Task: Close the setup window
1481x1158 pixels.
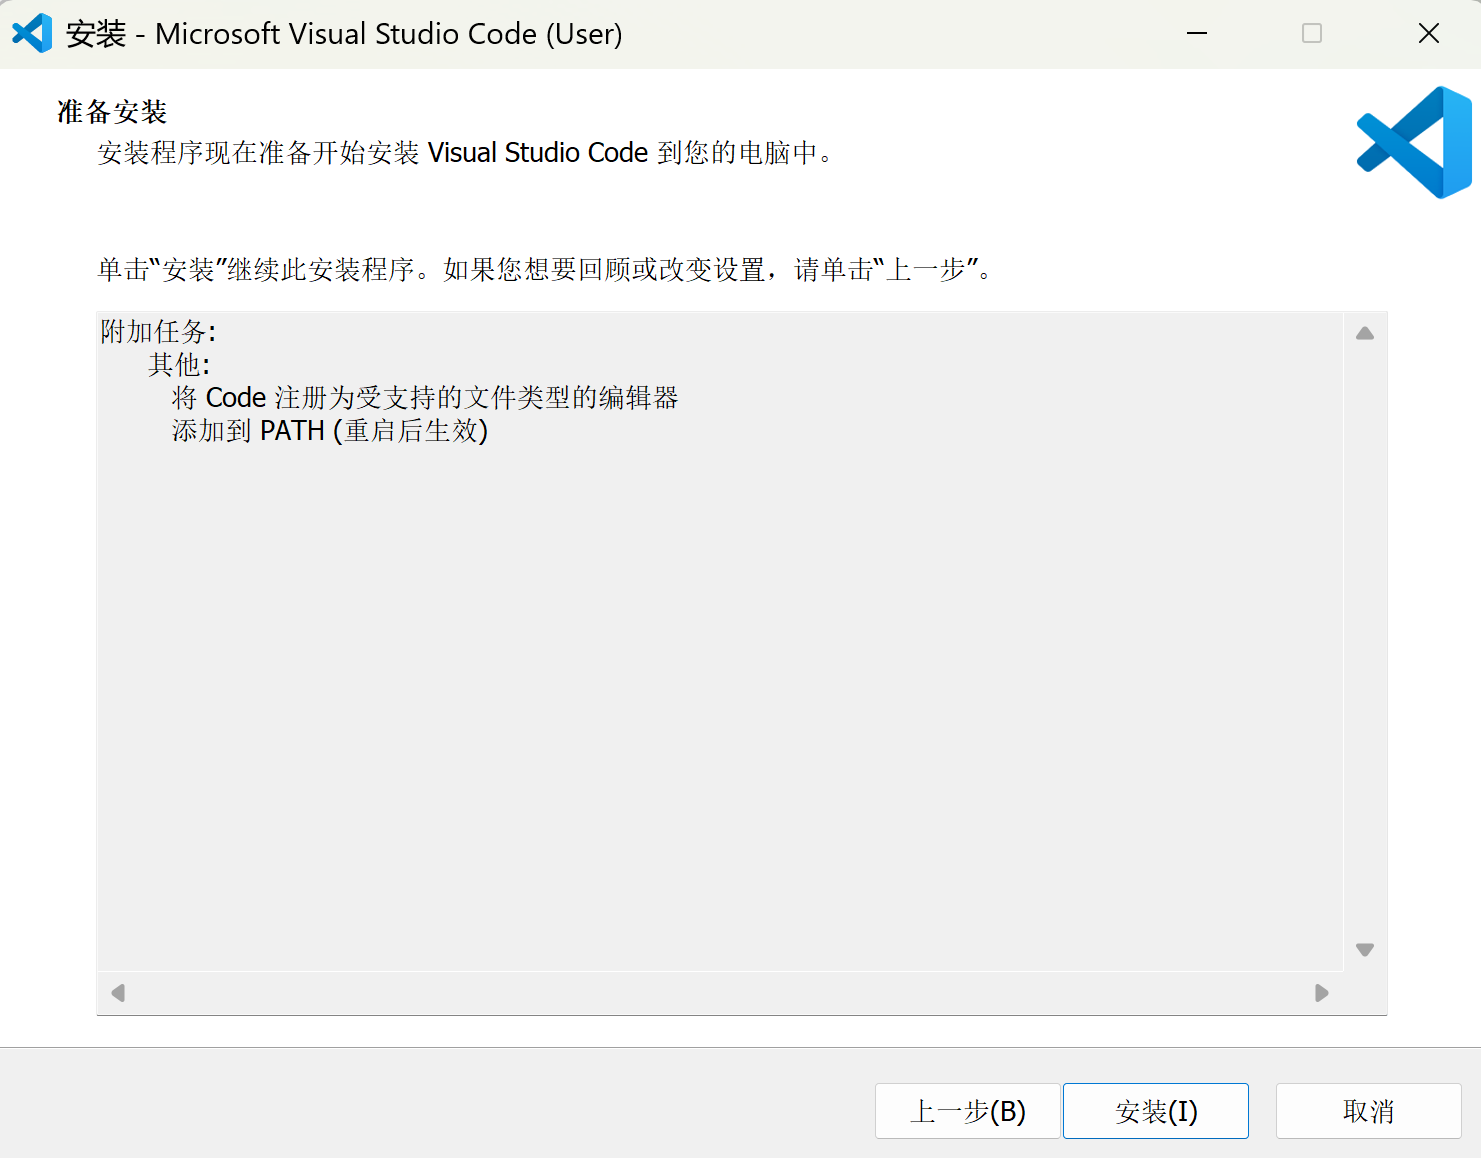Action: click(x=1429, y=33)
